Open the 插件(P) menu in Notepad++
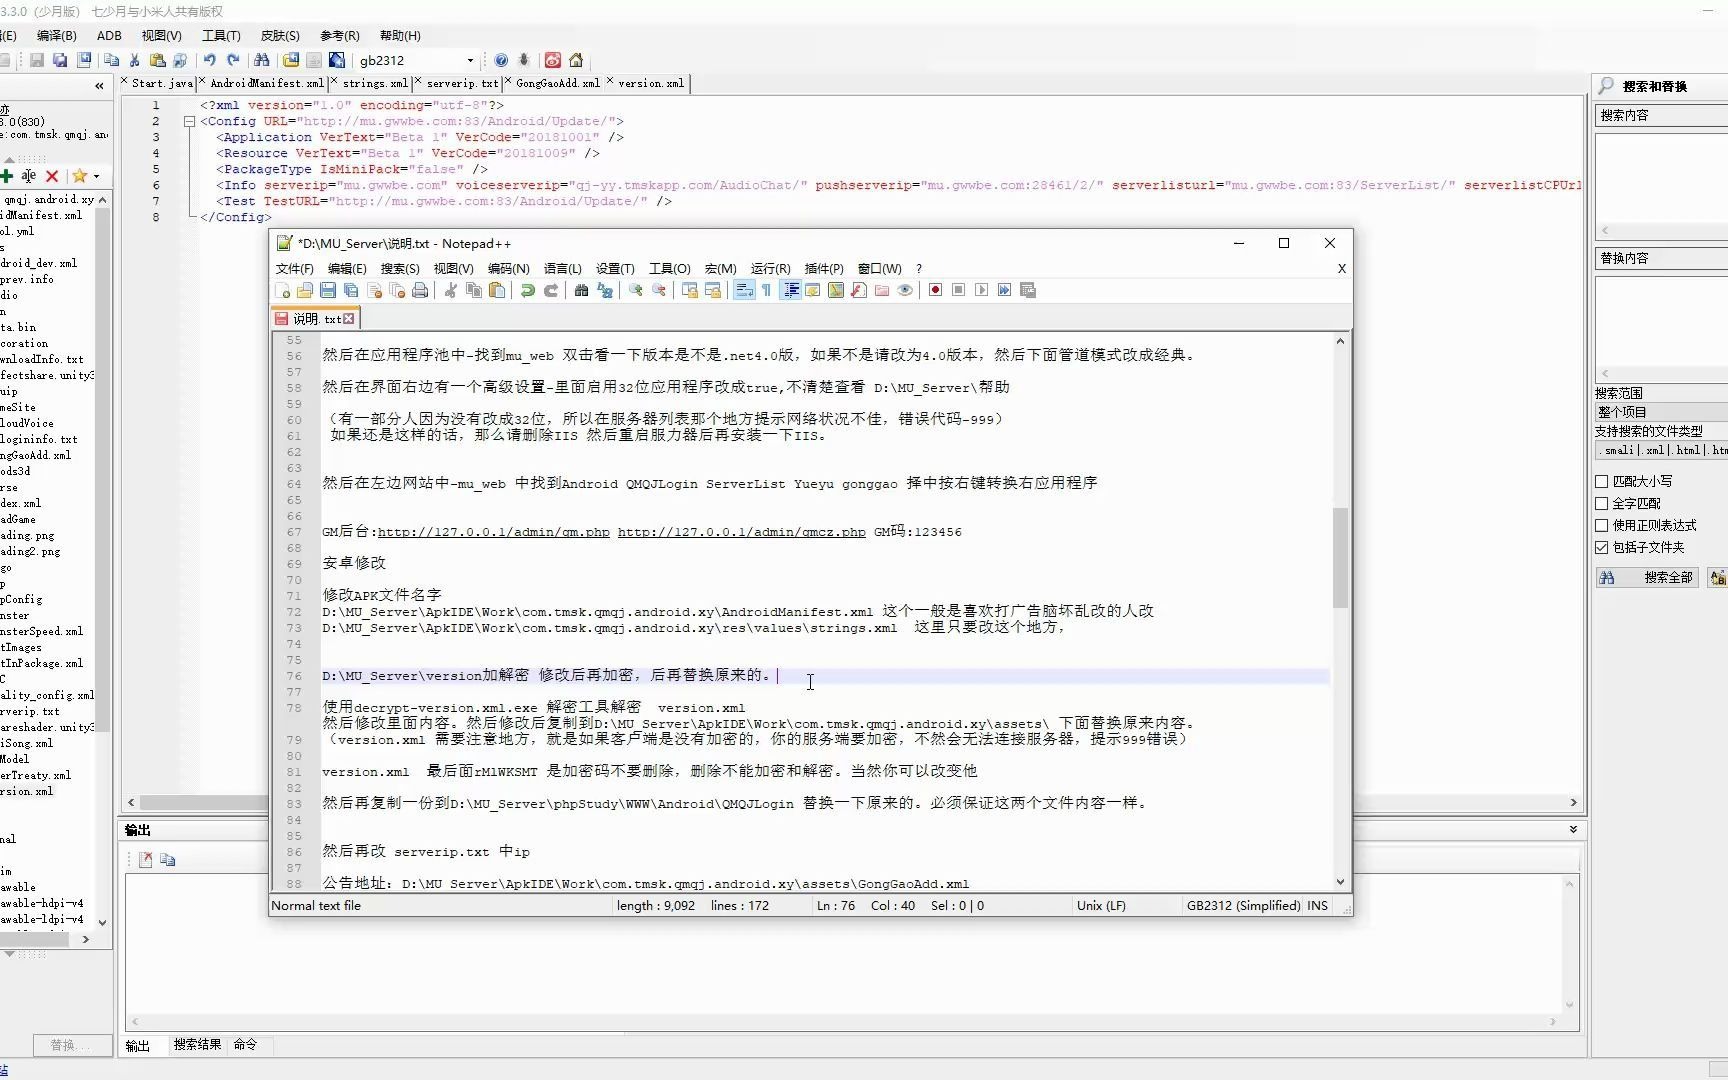 pos(824,268)
